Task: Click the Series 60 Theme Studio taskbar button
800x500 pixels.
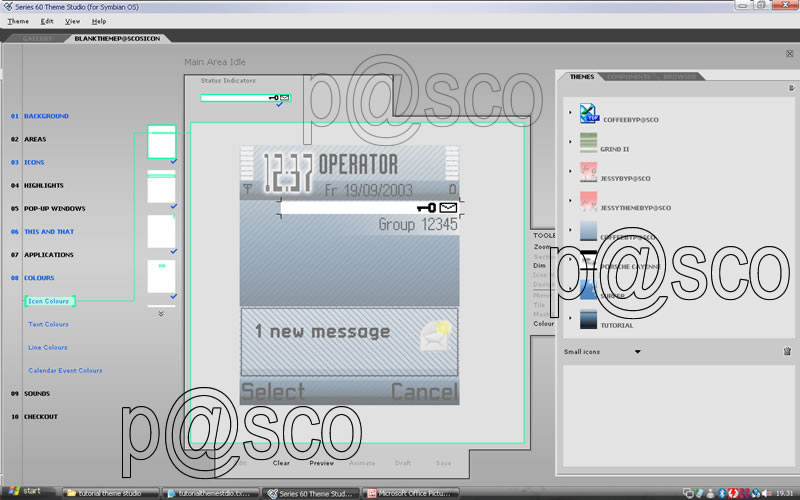Action: (x=311, y=493)
